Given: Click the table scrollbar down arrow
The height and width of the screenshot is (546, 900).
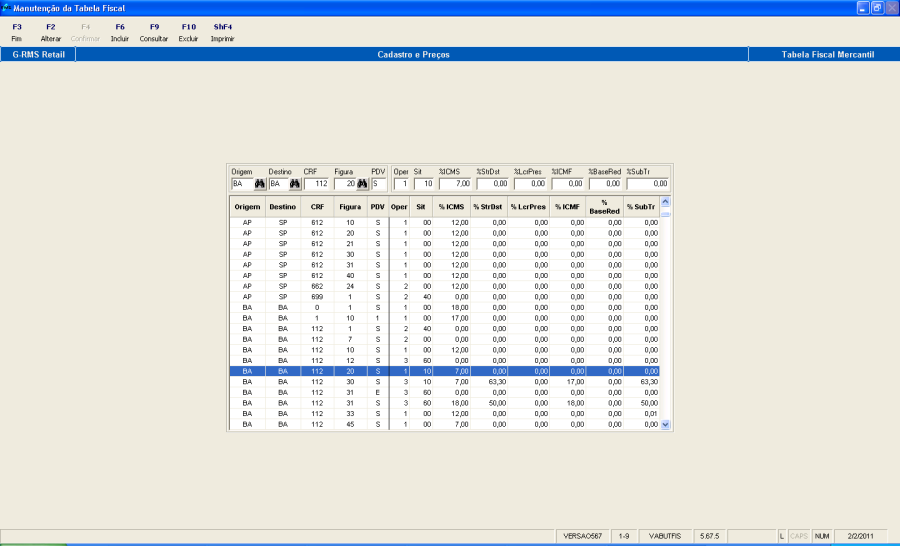Looking at the screenshot, I should pyautogui.click(x=665, y=425).
